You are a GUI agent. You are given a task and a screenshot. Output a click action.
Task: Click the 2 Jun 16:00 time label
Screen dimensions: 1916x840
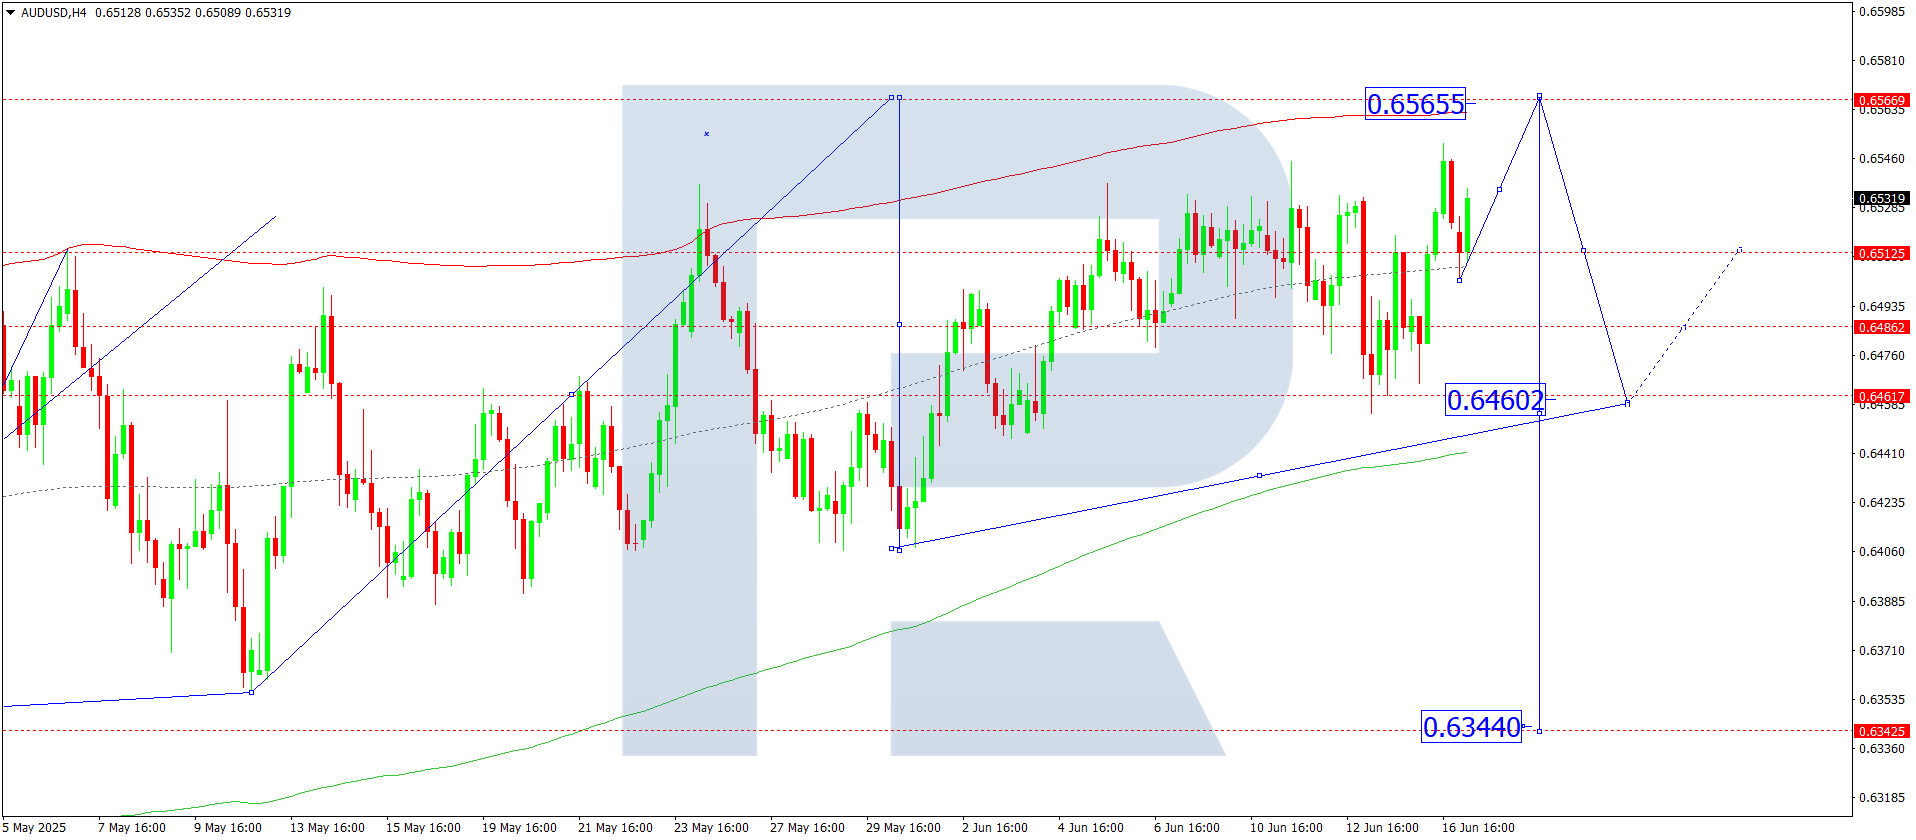point(995,828)
